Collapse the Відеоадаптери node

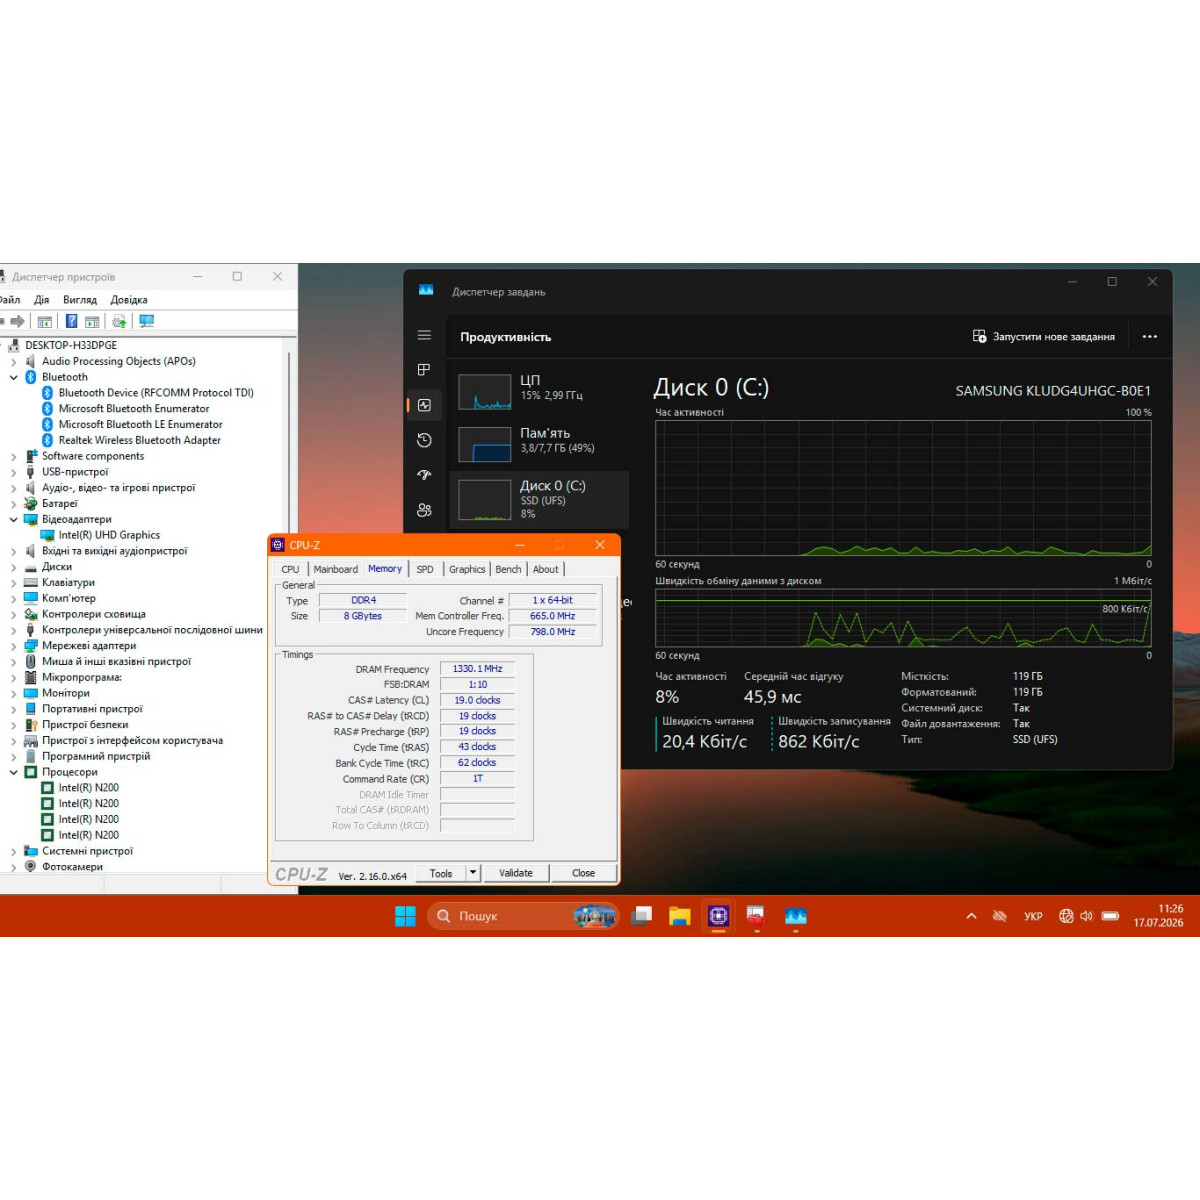14,519
